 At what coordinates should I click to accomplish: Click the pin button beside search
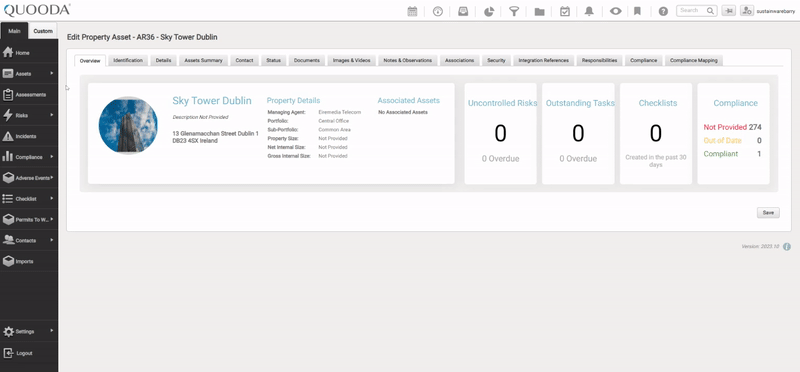728,11
